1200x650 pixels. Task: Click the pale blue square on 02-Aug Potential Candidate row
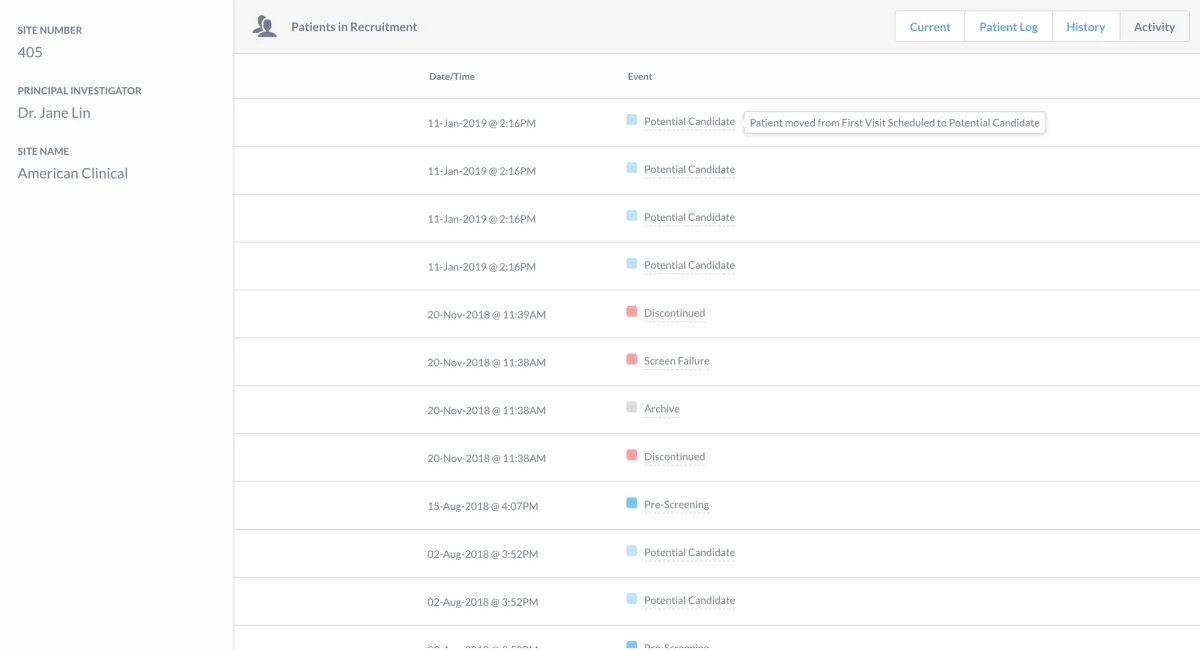coord(631,552)
